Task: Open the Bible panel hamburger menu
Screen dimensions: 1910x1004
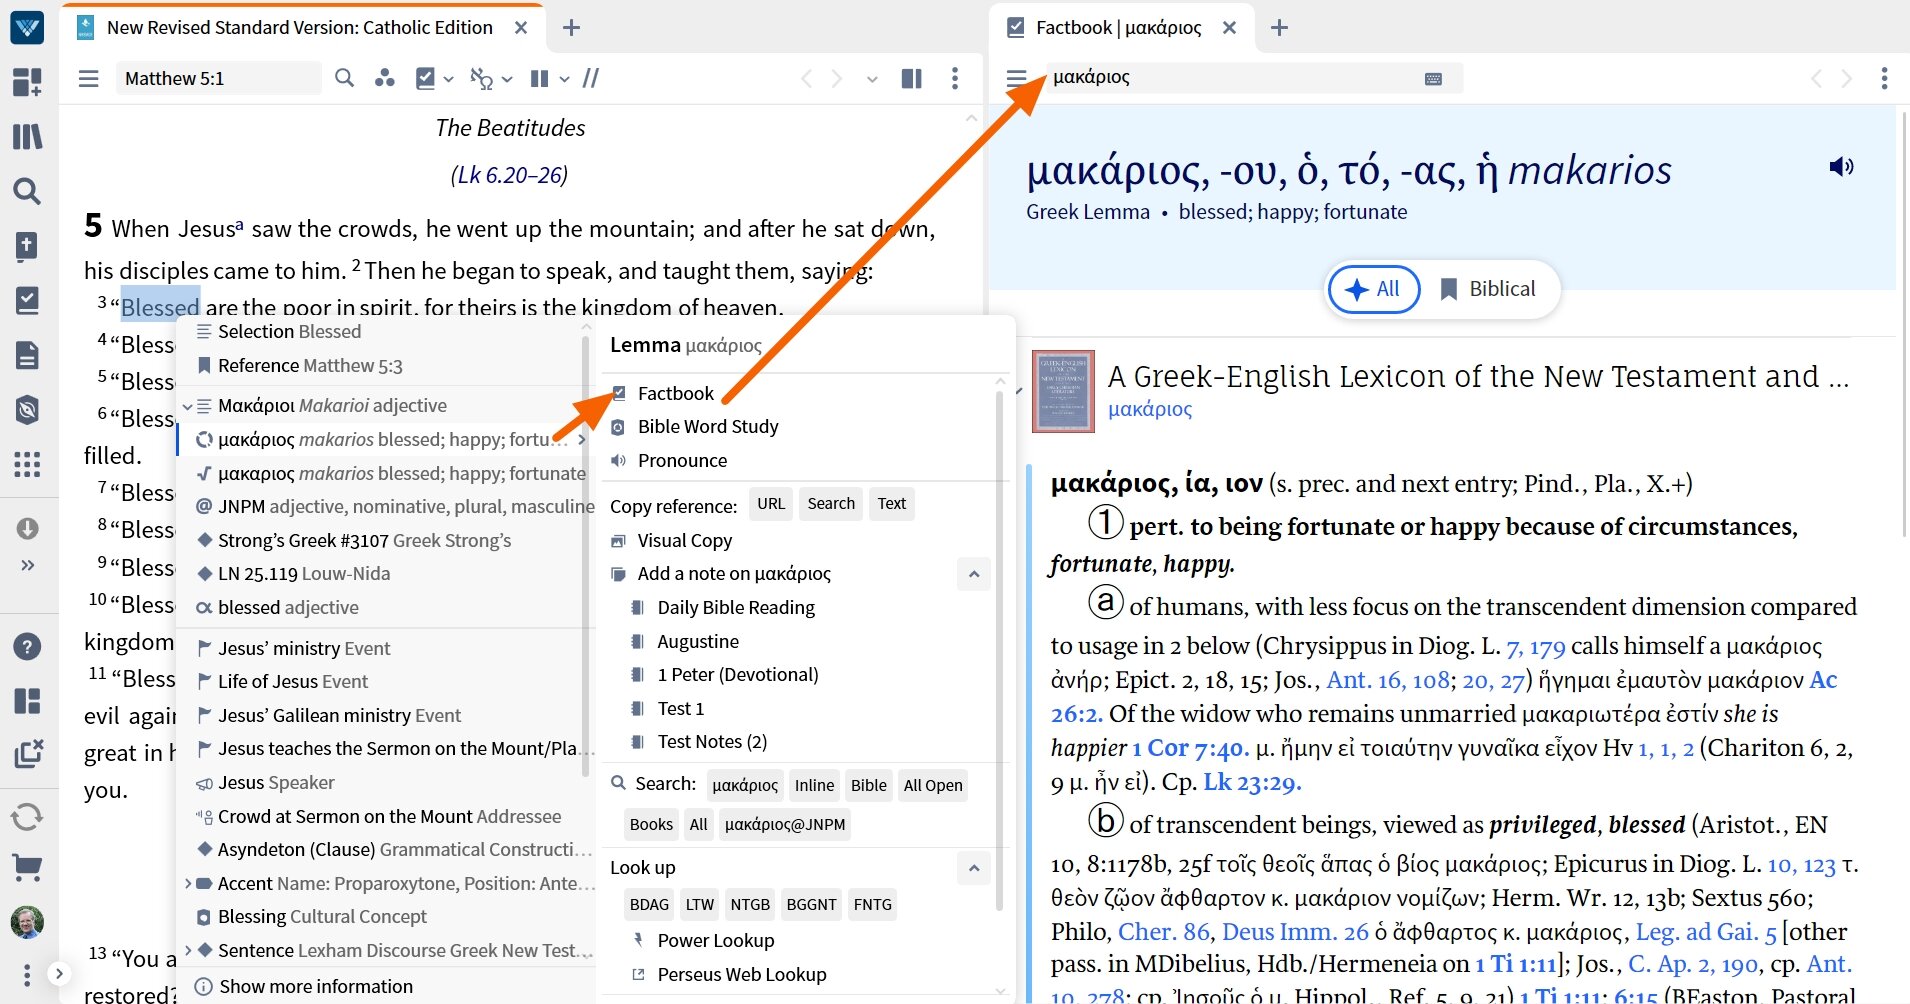Action: [89, 78]
